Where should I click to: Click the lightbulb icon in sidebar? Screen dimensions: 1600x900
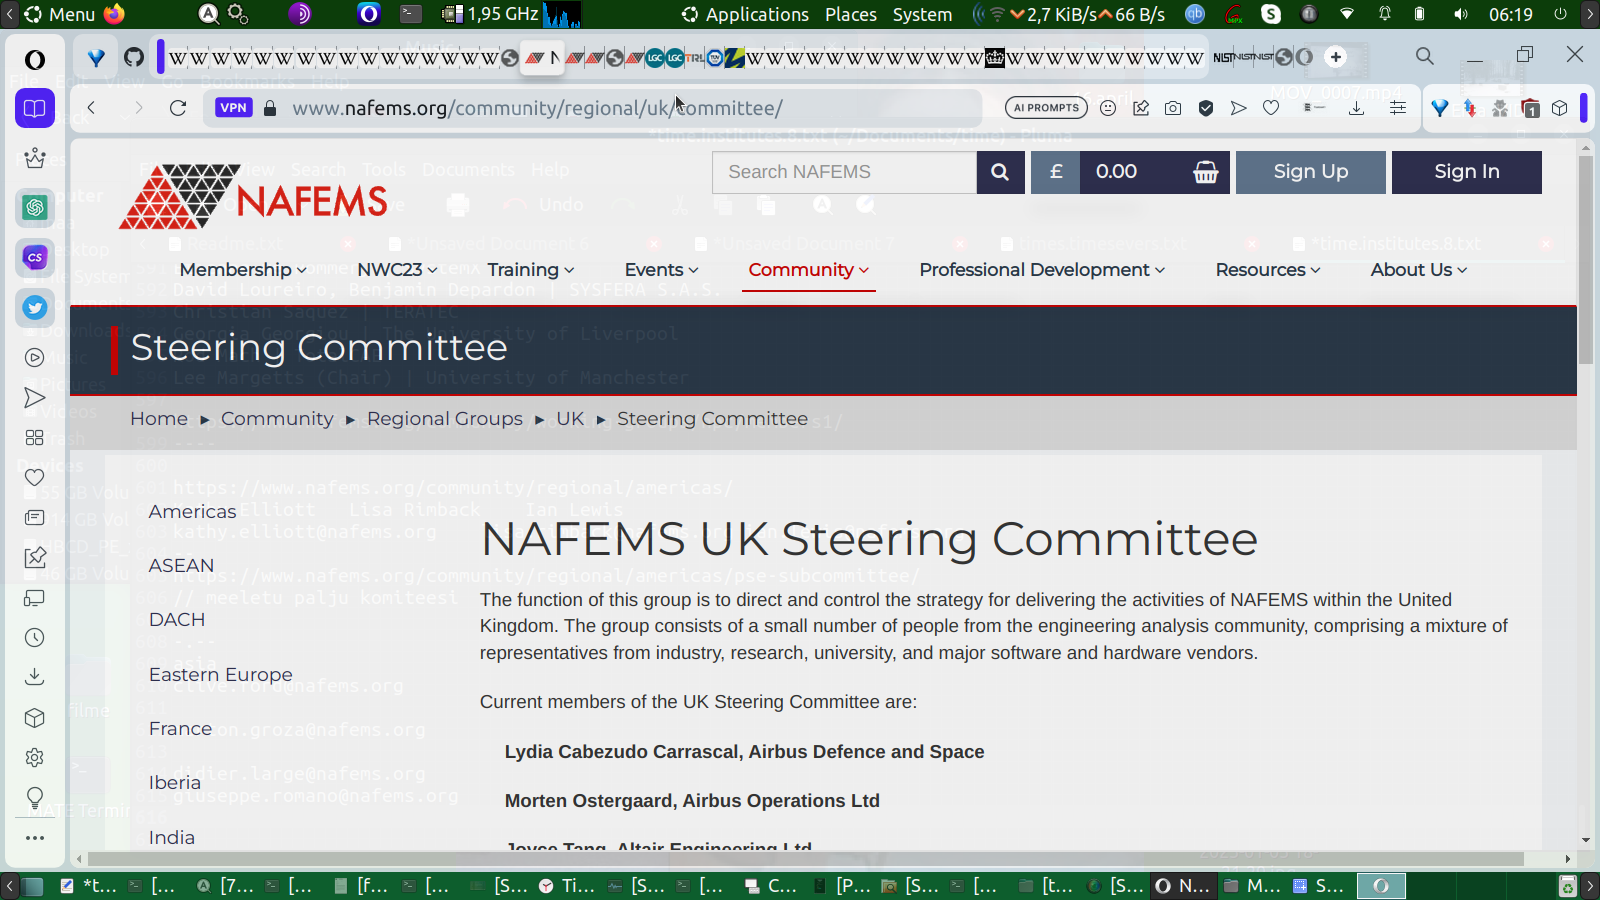[x=35, y=798]
